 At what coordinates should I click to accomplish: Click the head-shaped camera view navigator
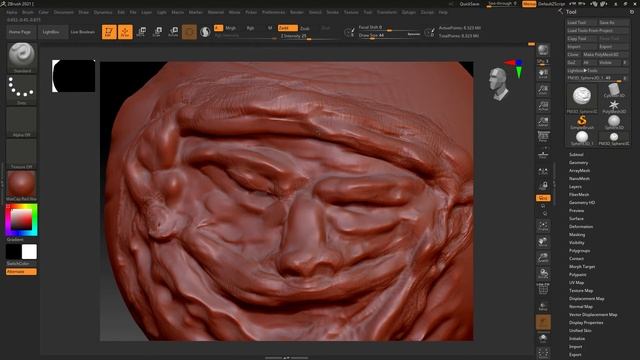click(x=499, y=84)
